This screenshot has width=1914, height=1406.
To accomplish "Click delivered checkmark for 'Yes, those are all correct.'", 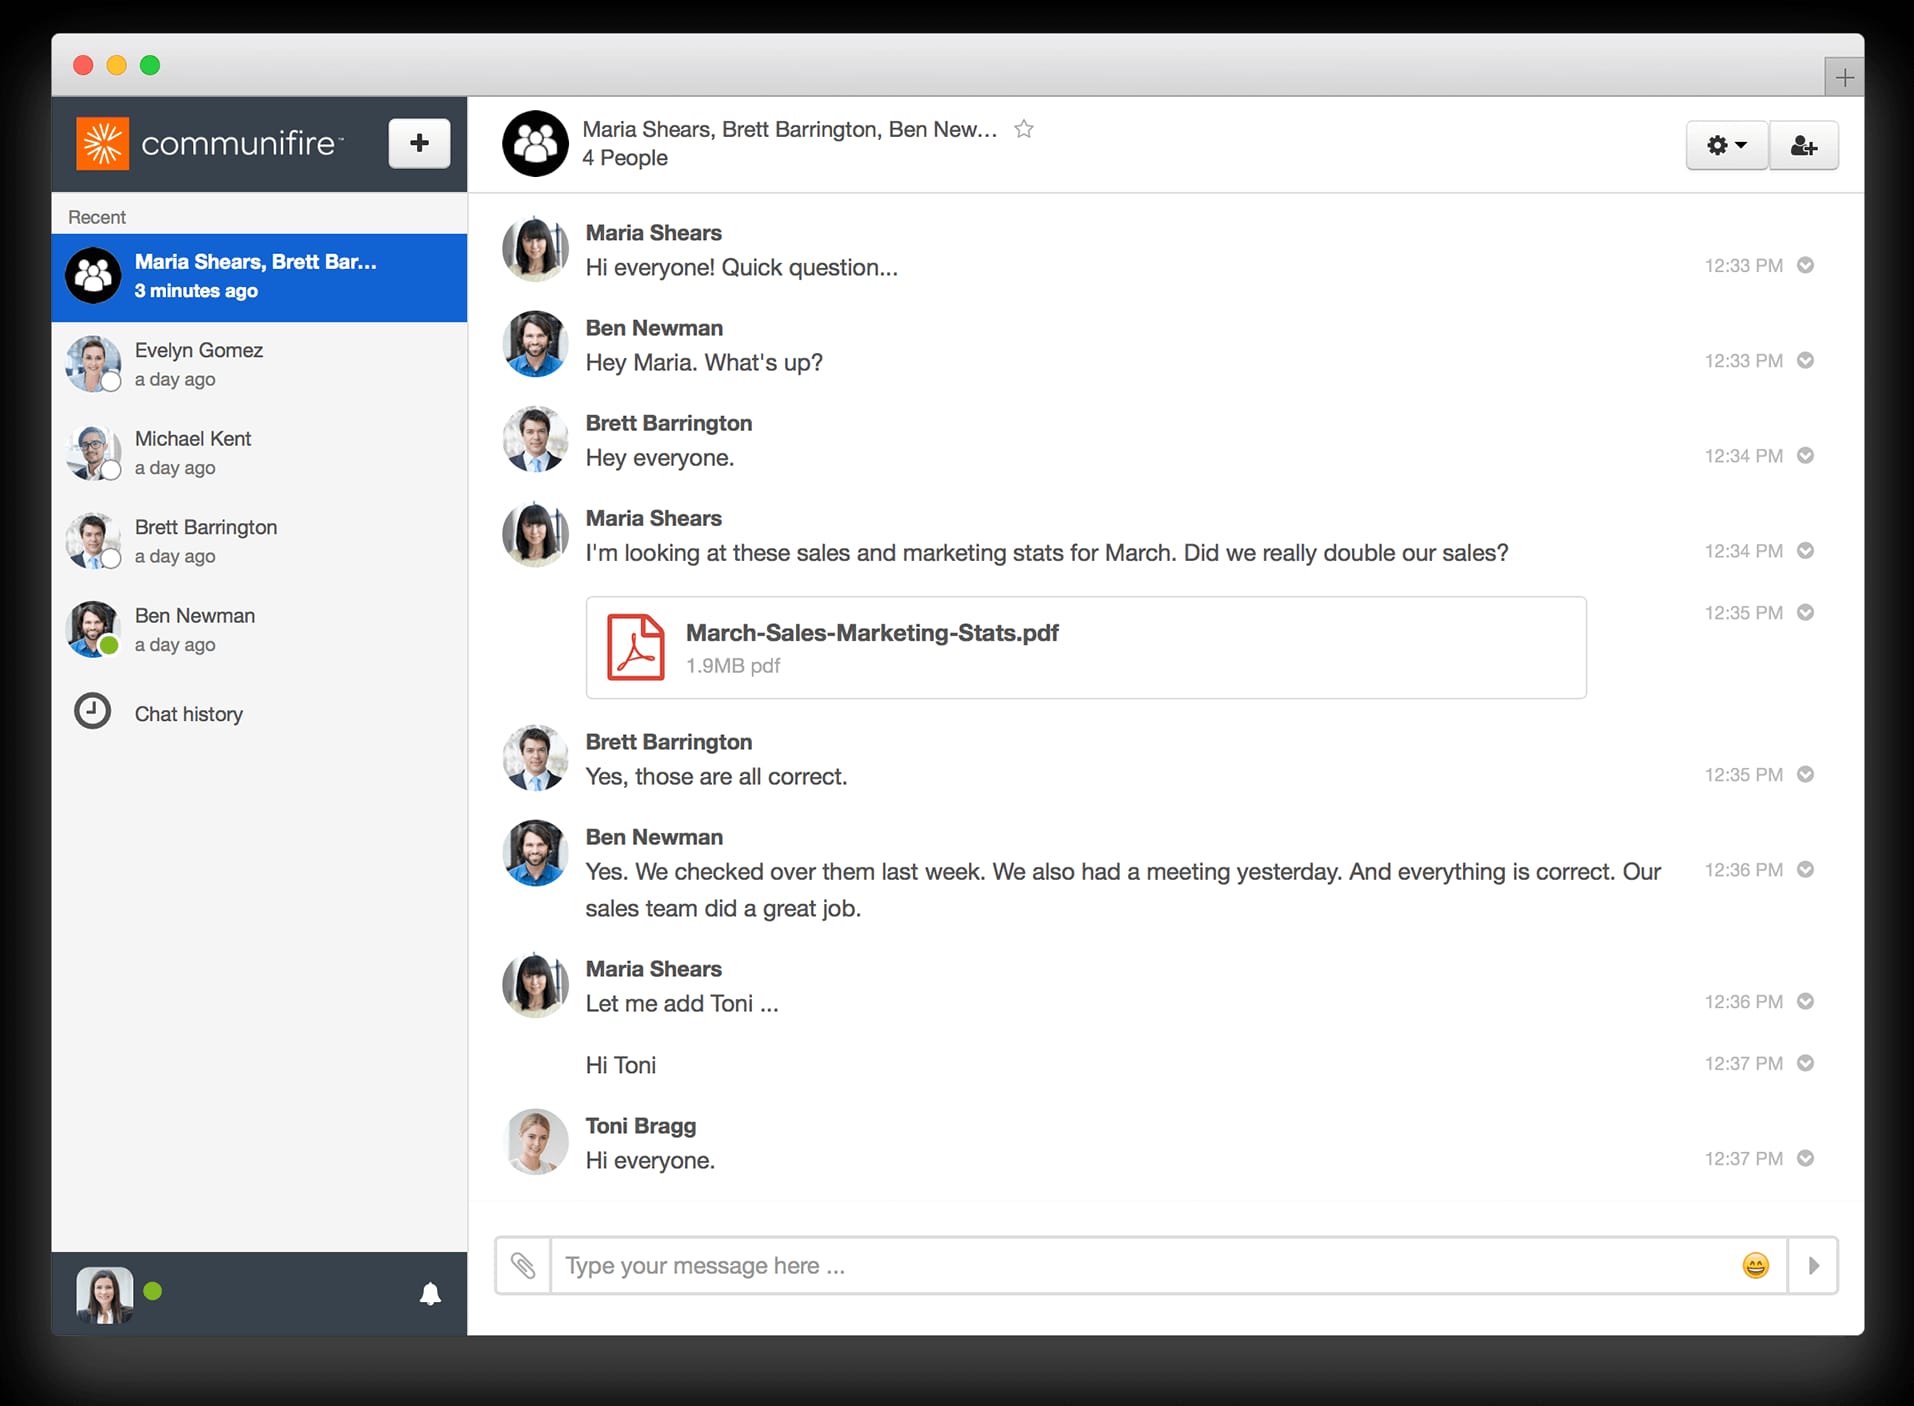I will pyautogui.click(x=1806, y=774).
